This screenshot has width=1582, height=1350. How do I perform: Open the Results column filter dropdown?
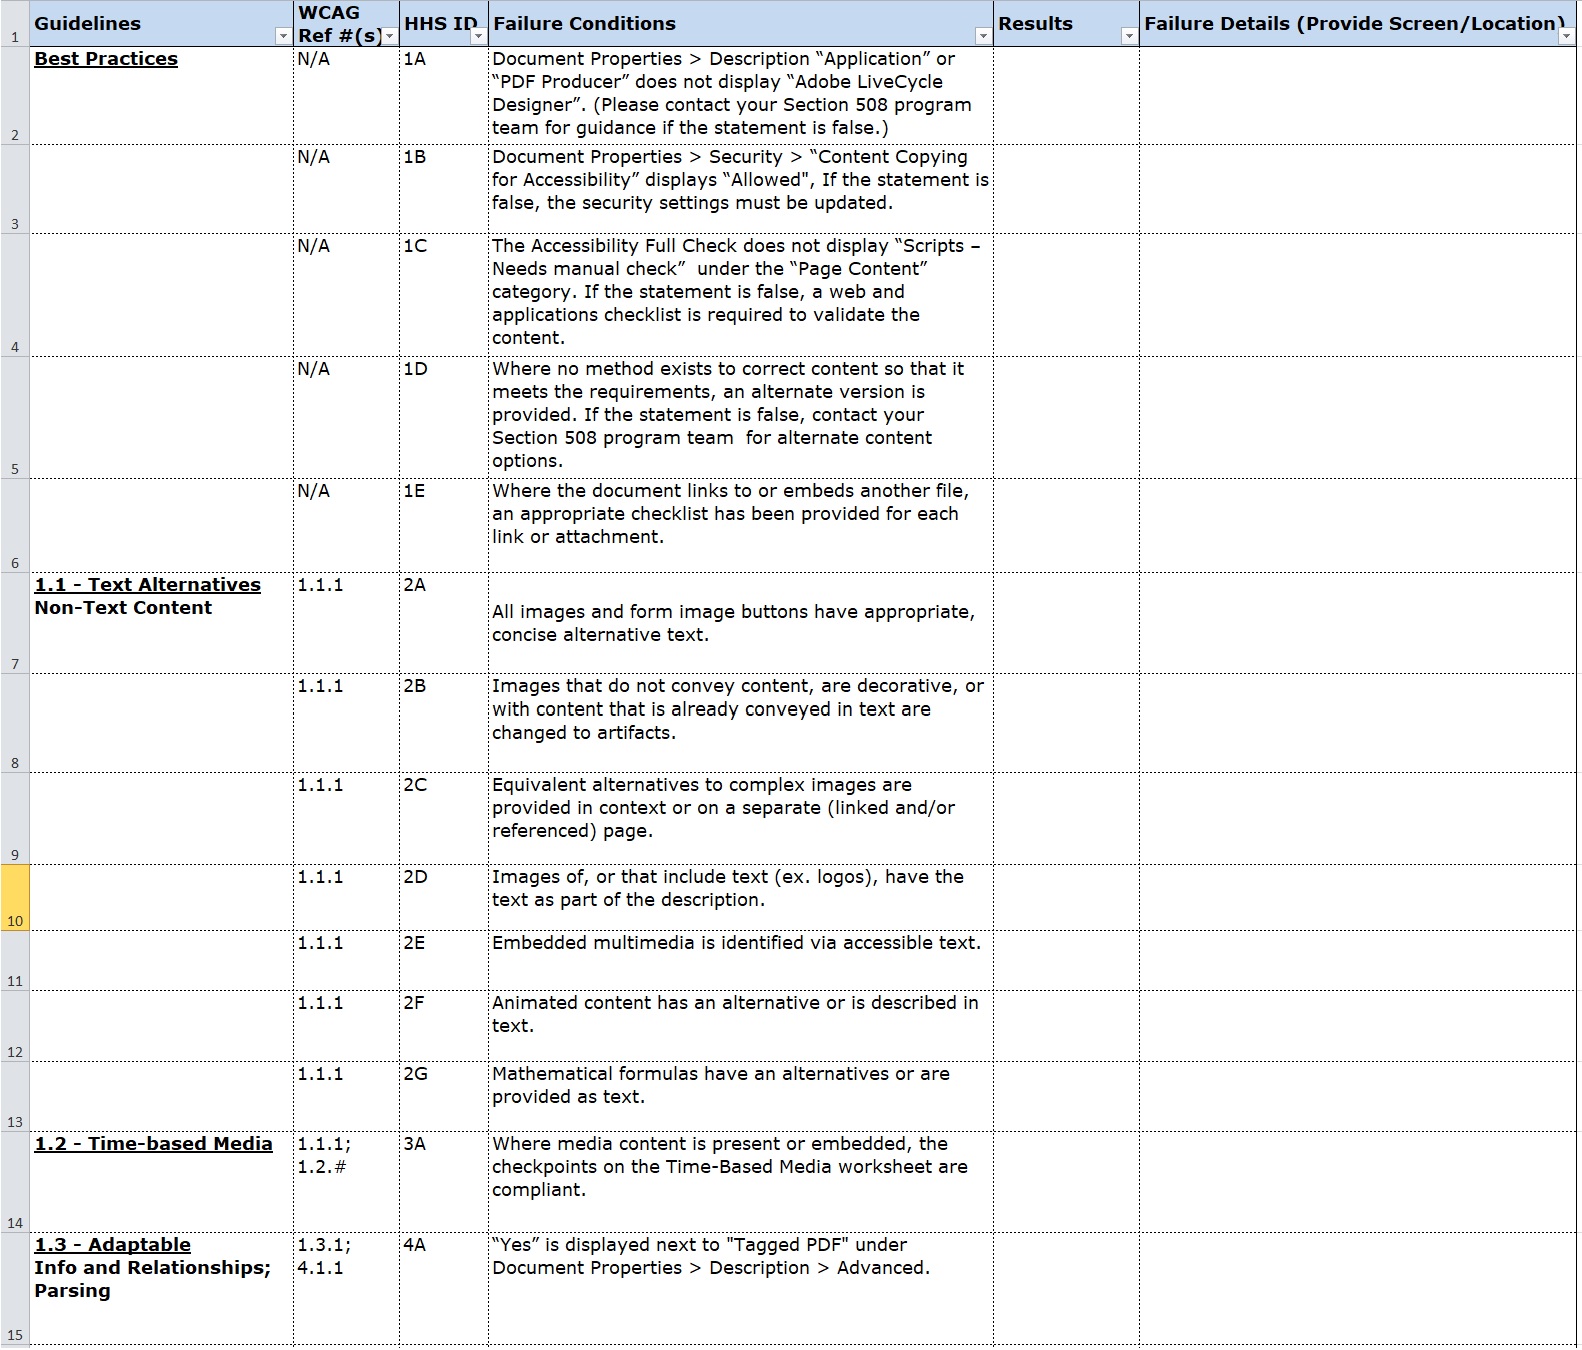pos(1129,36)
